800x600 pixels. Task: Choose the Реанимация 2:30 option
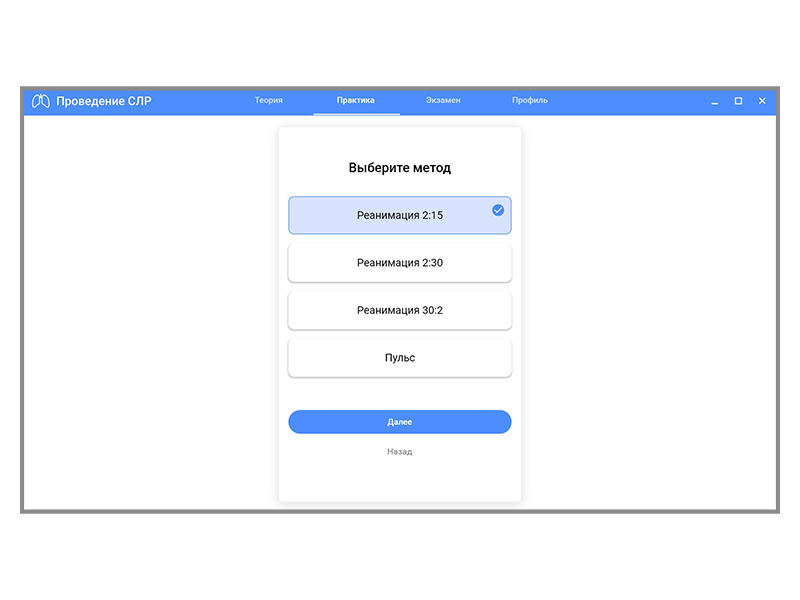(399, 263)
